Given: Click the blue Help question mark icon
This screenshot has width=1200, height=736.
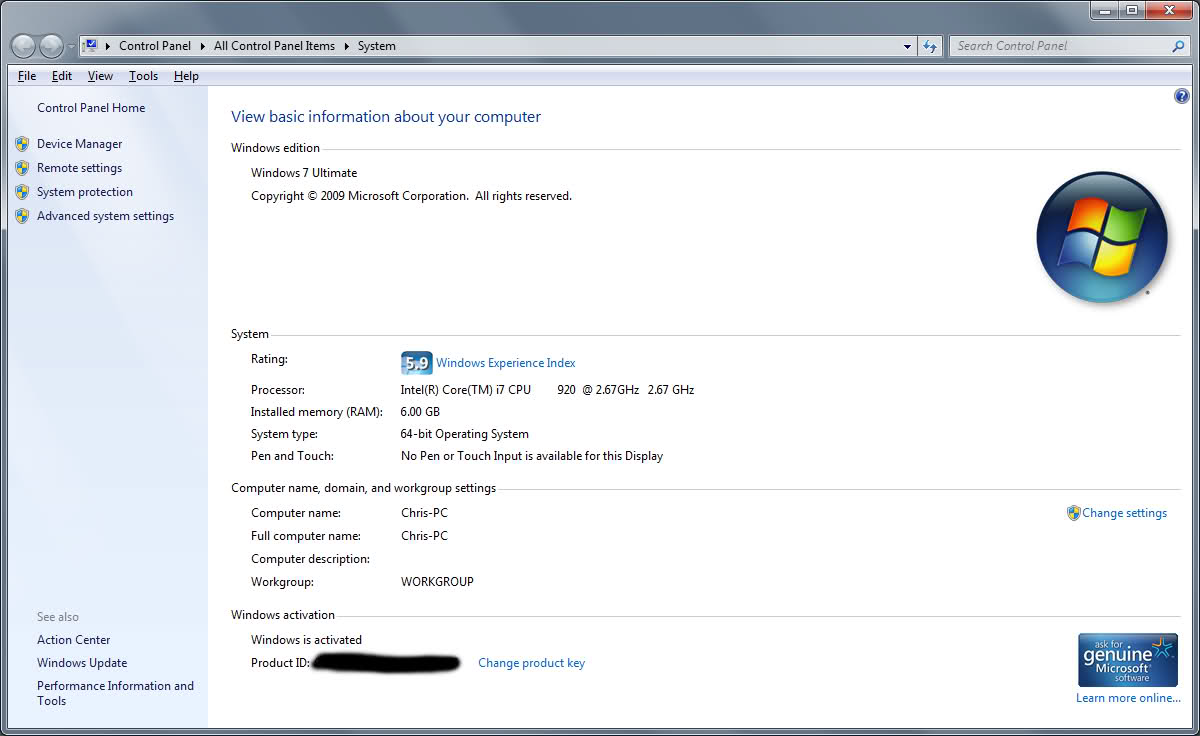Looking at the screenshot, I should (x=1182, y=96).
